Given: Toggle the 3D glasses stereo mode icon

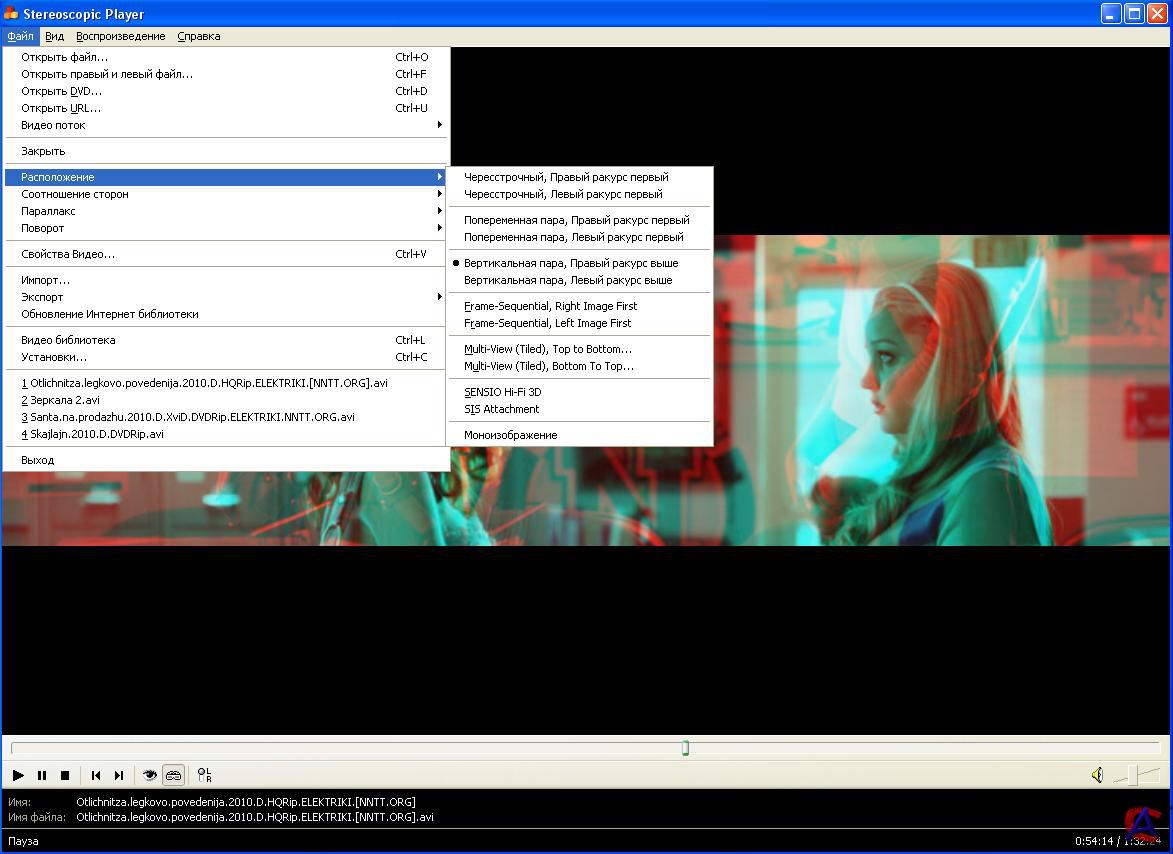Looking at the screenshot, I should (173, 775).
